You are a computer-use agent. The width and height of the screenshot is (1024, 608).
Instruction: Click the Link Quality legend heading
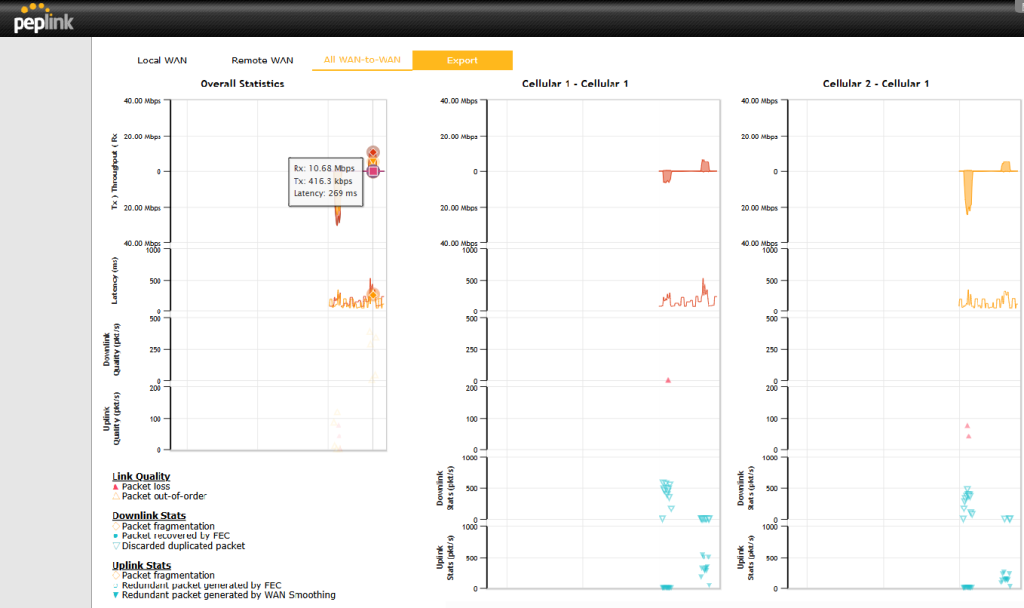coord(141,476)
